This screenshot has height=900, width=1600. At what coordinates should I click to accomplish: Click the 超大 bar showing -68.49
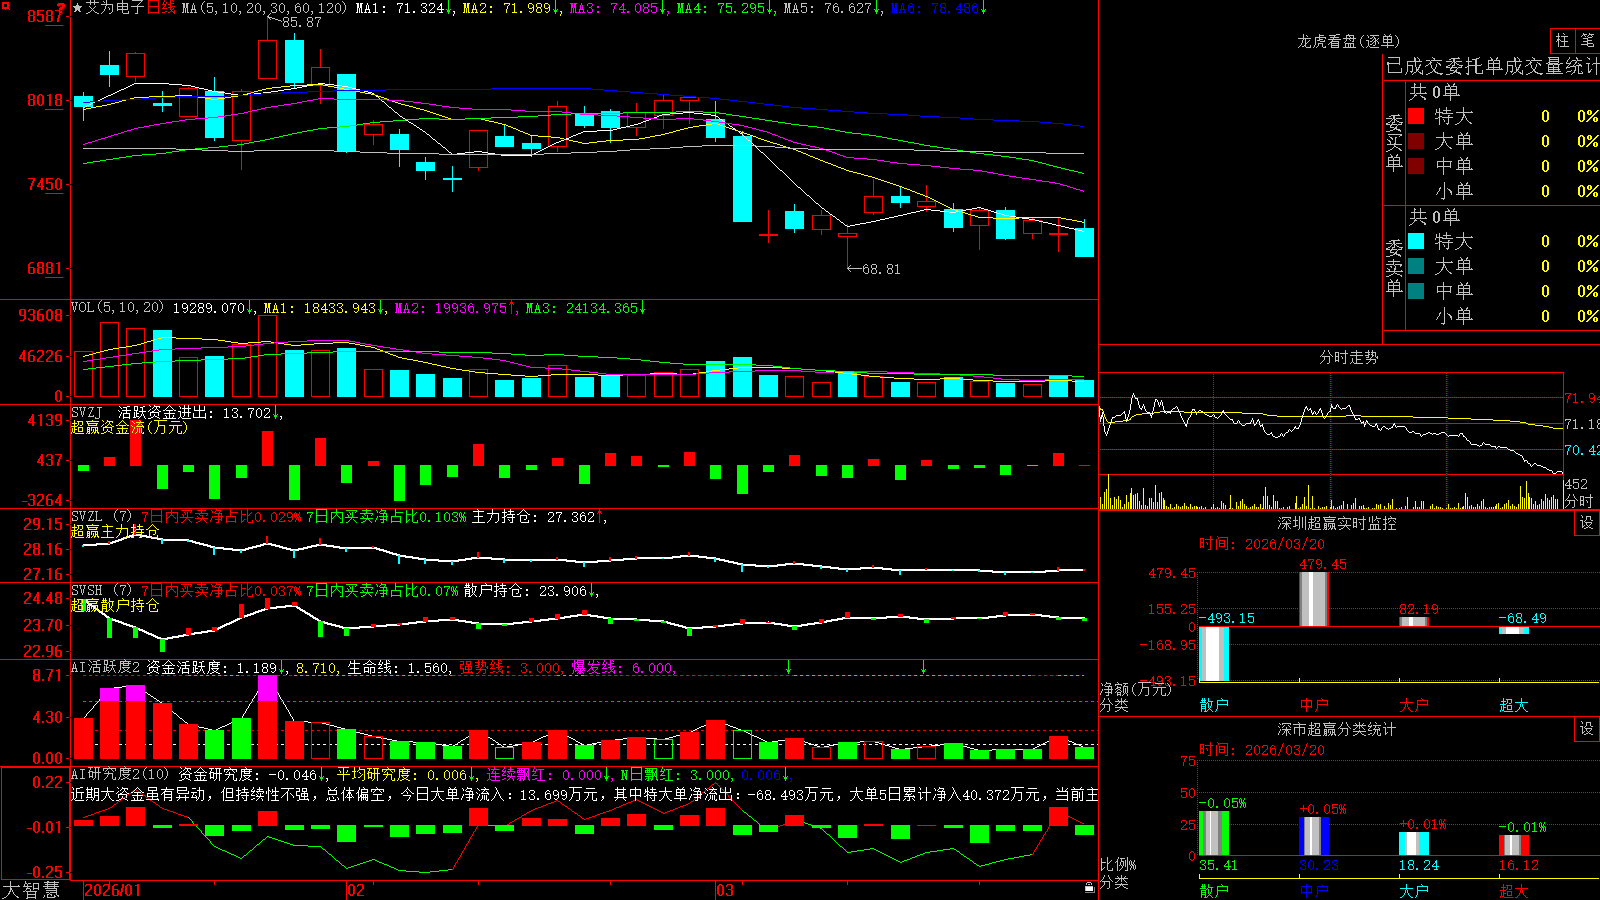point(1513,630)
